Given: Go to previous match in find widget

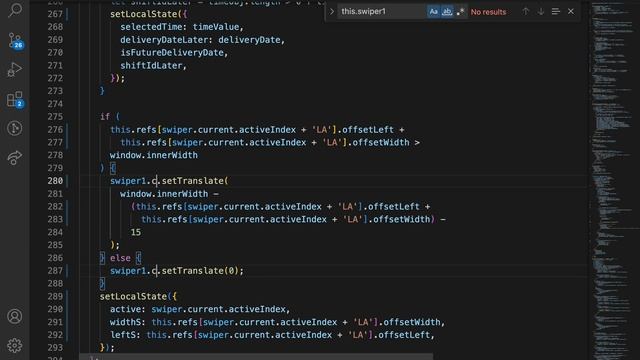Looking at the screenshot, I should coord(526,11).
